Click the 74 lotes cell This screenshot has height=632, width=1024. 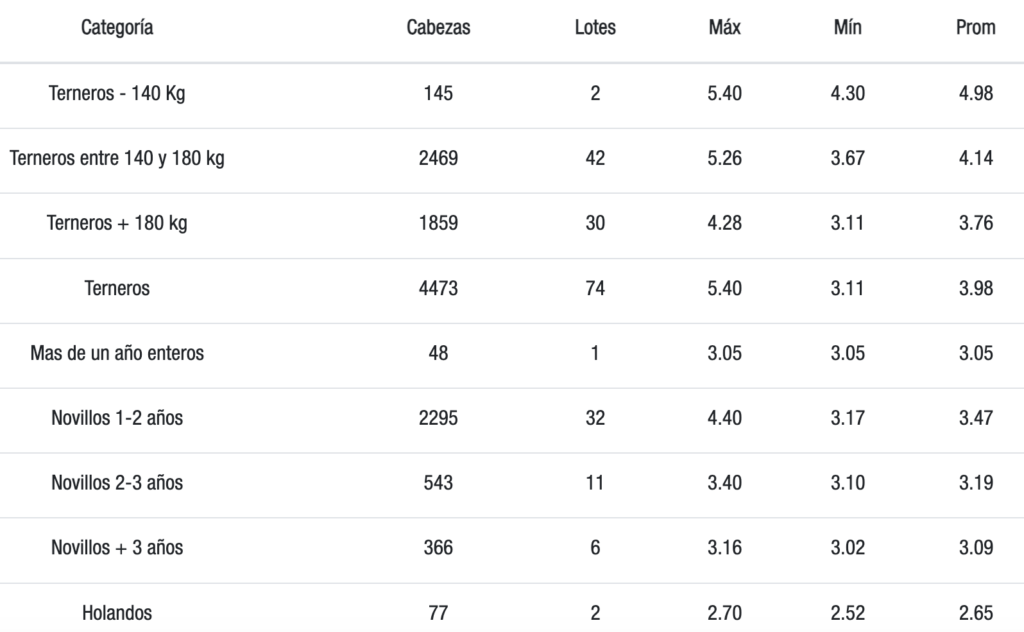pyautogui.click(x=595, y=288)
